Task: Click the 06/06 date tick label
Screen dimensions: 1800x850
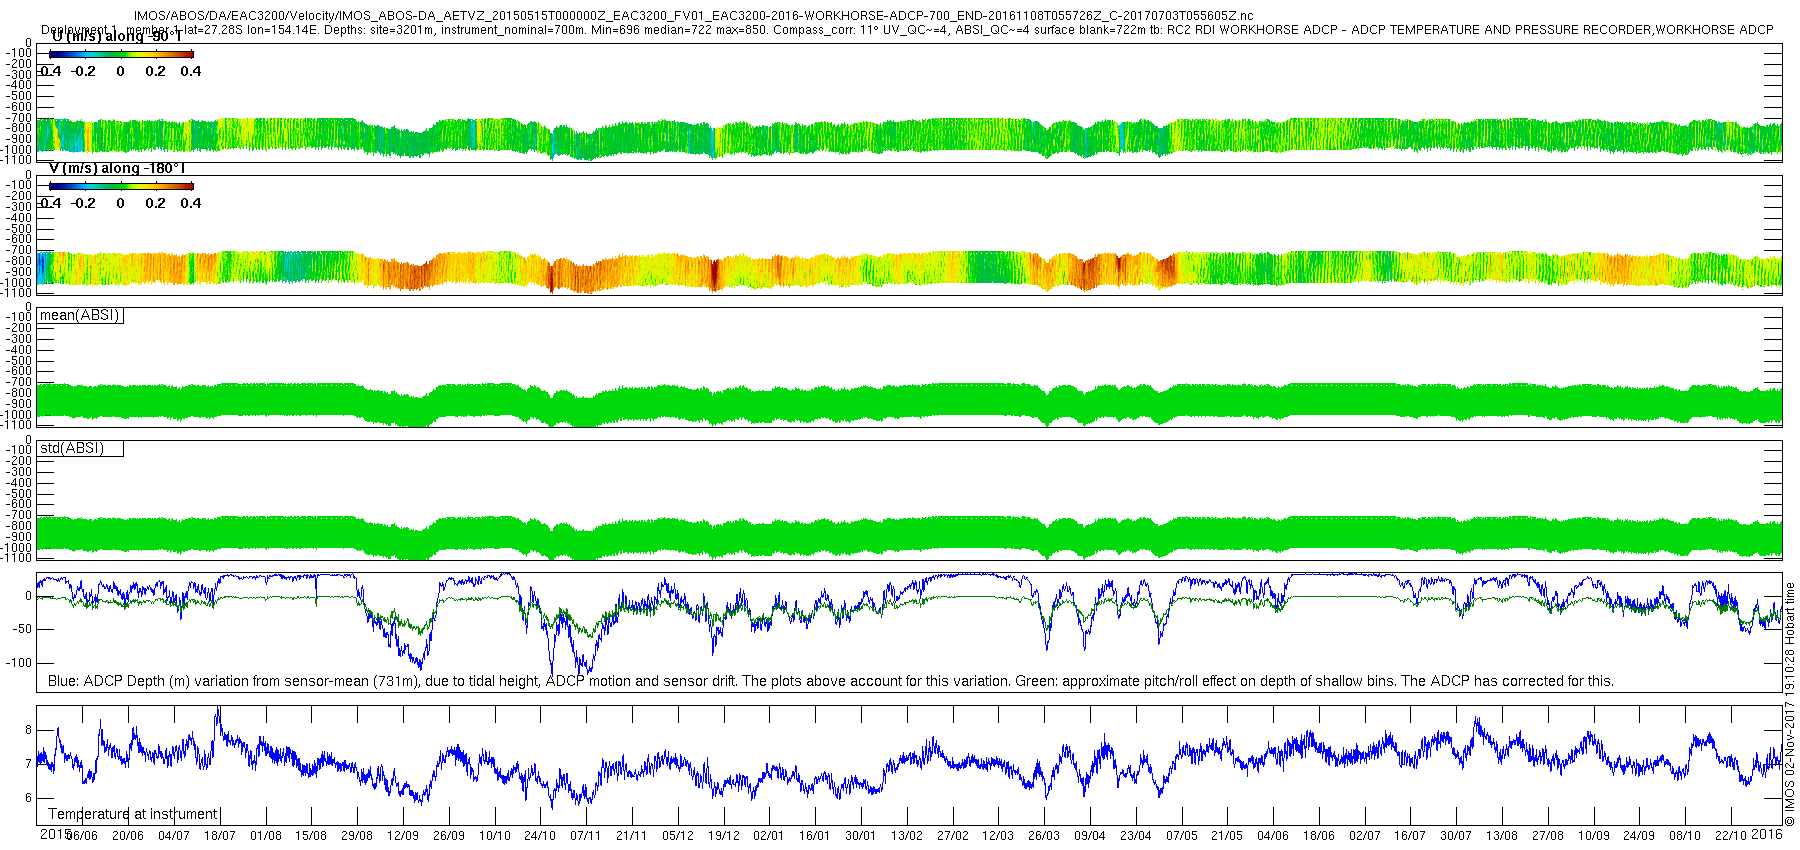Action: click(x=82, y=836)
